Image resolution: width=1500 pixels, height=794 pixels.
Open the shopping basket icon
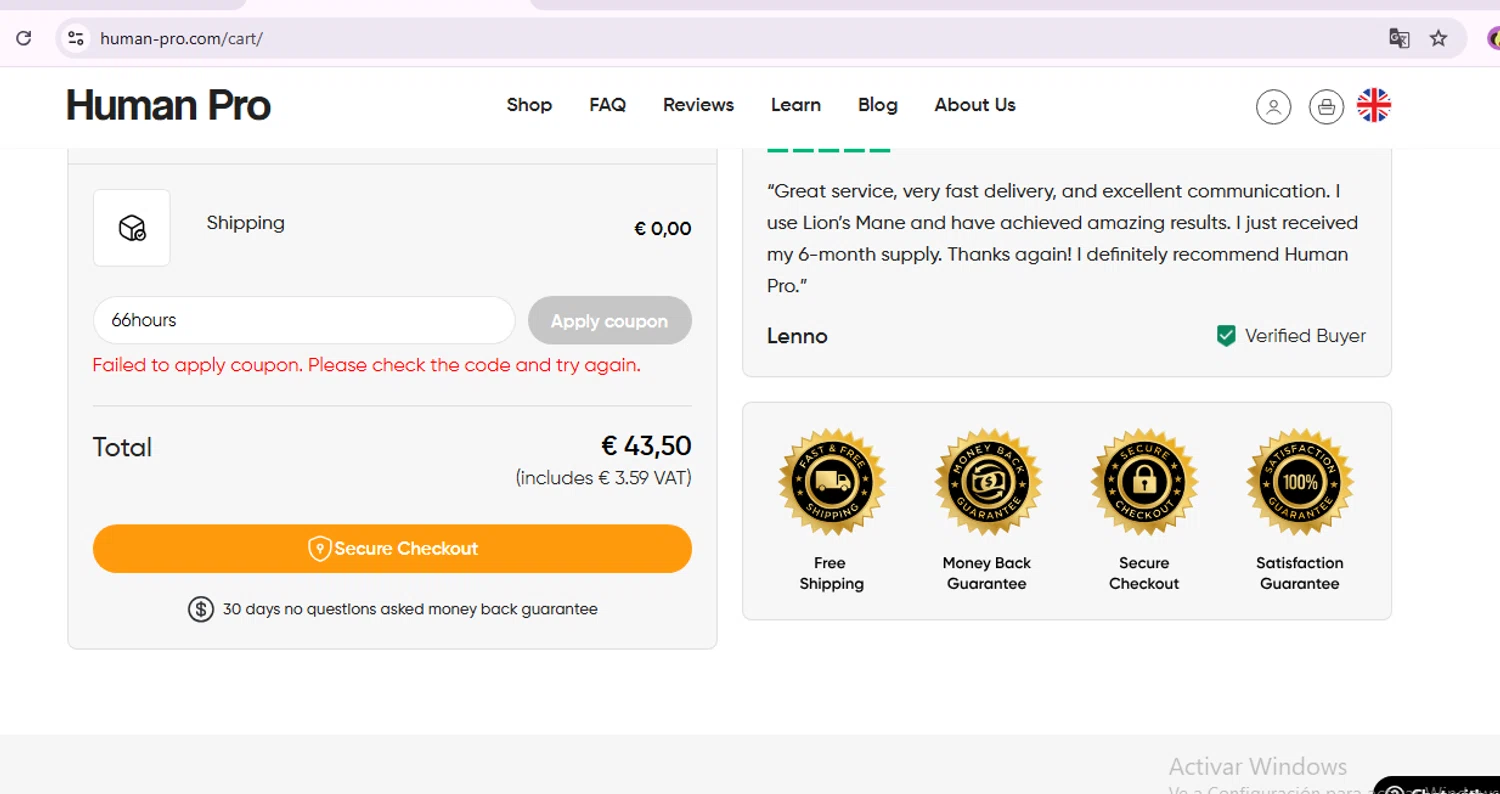(x=1326, y=106)
